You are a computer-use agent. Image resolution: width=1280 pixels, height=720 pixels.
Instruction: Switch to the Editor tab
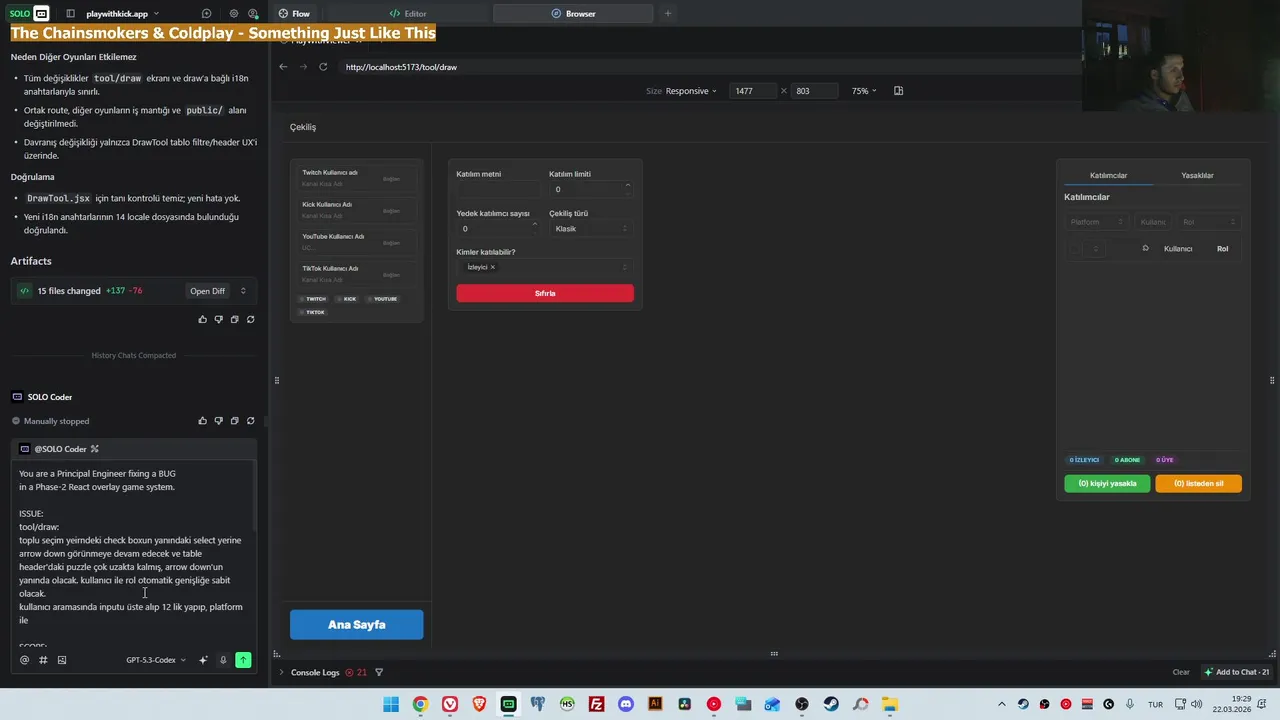[408, 14]
